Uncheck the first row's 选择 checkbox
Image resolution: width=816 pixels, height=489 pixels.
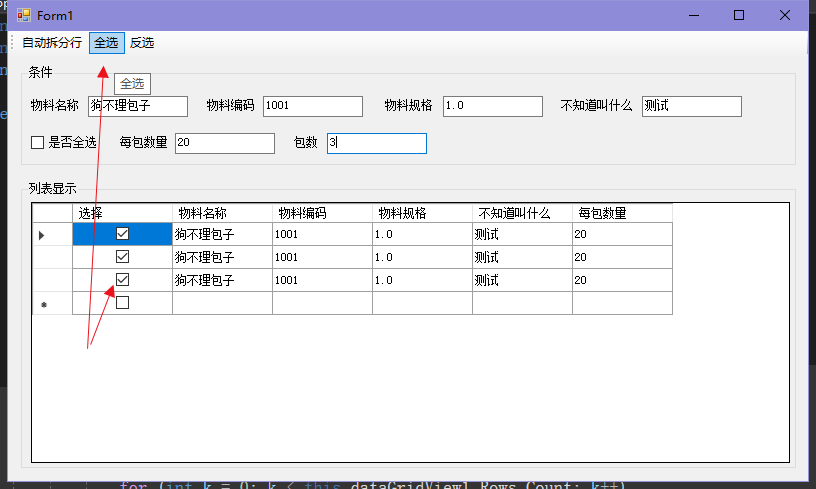(122, 234)
